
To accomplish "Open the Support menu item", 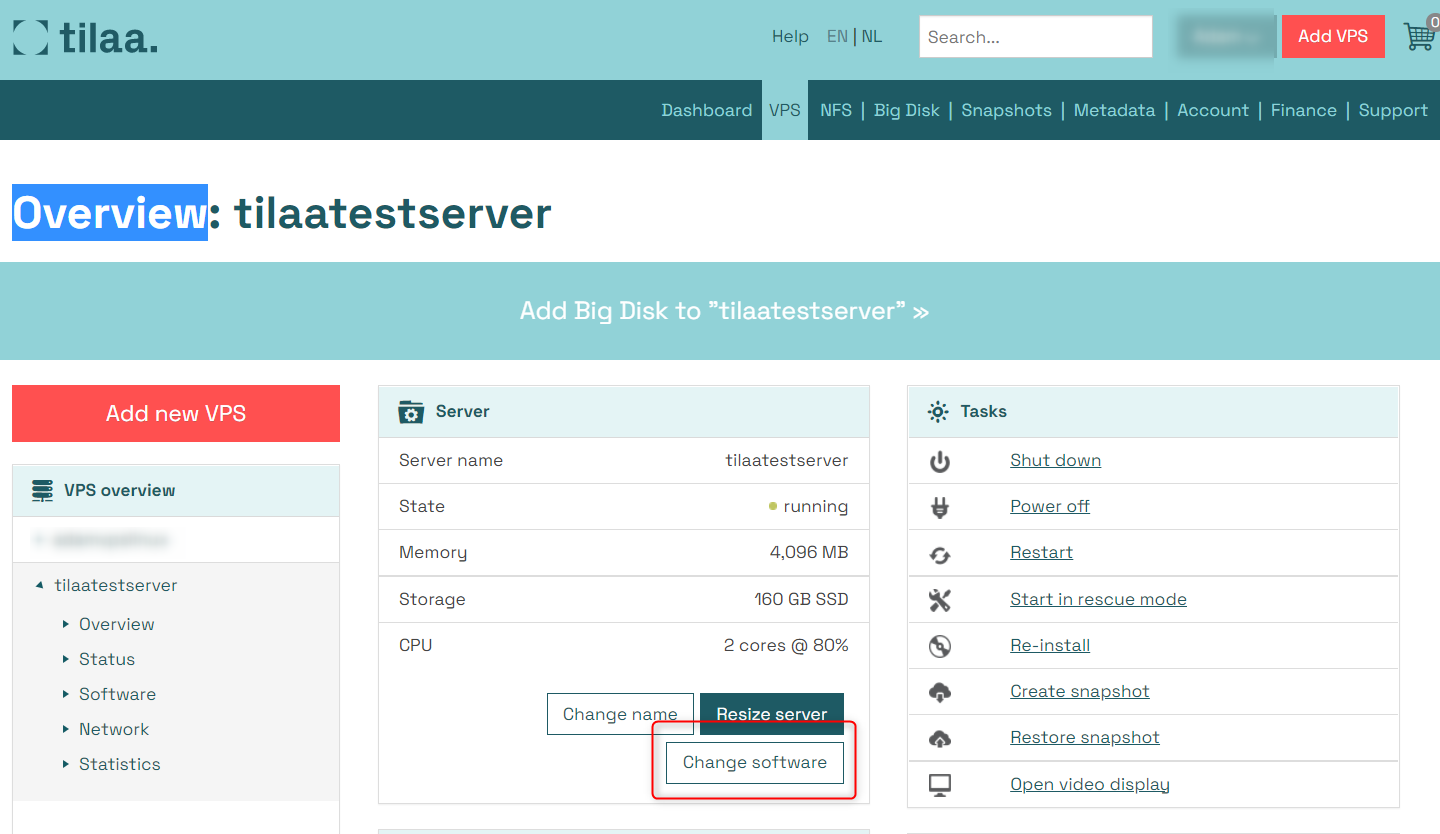I will [x=1393, y=110].
